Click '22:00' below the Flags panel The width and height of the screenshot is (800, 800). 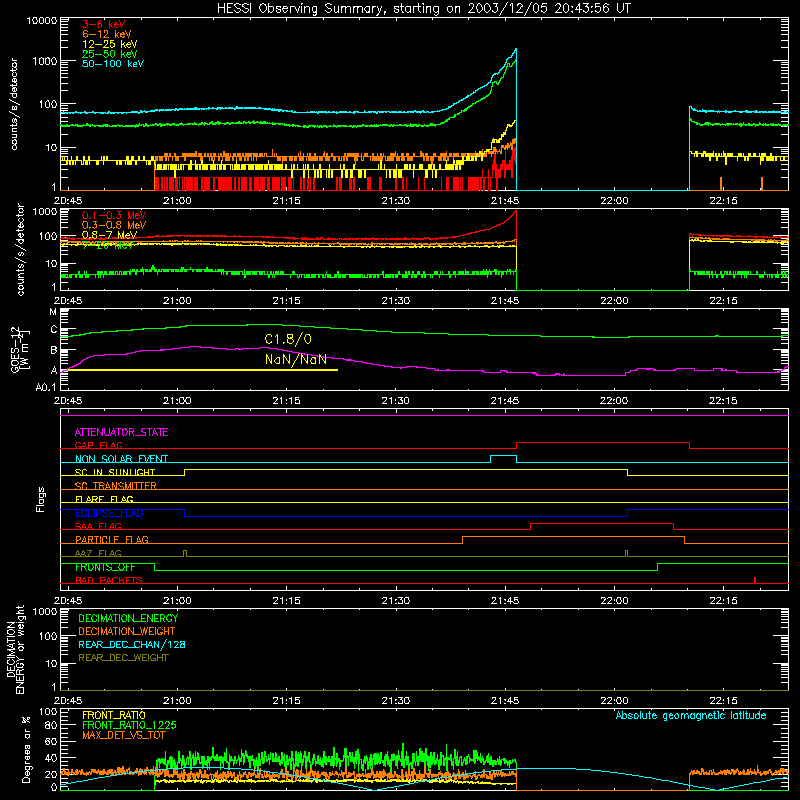point(614,601)
